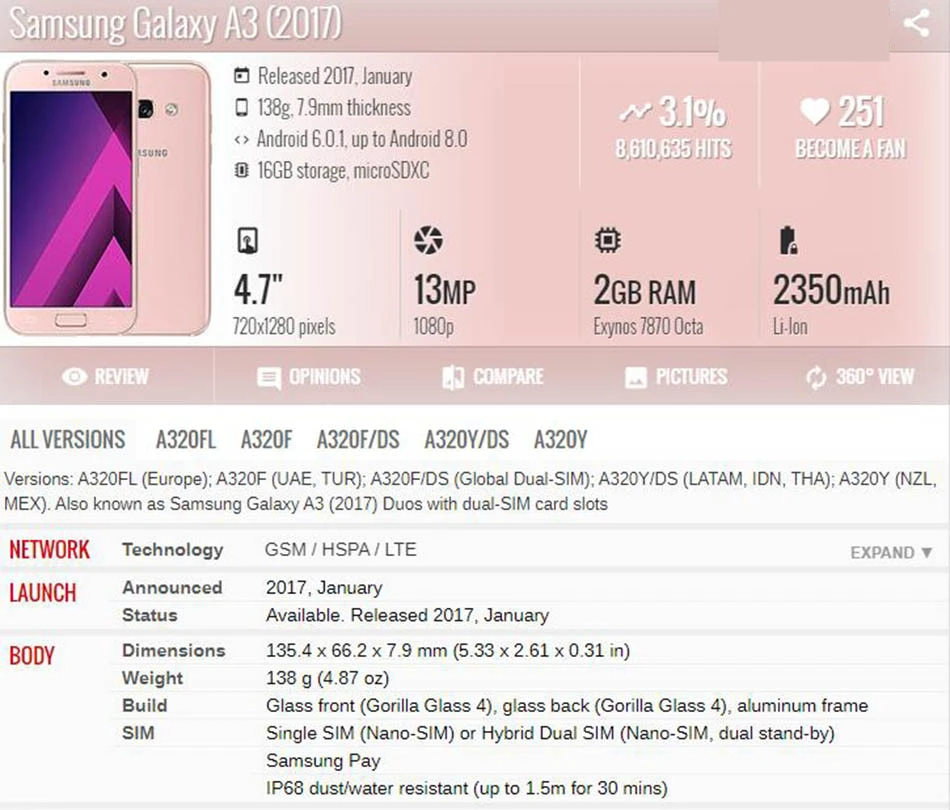Image resolution: width=950 pixels, height=810 pixels.
Task: Click the '16GB storage, microSDXC' text
Action: pos(344,170)
